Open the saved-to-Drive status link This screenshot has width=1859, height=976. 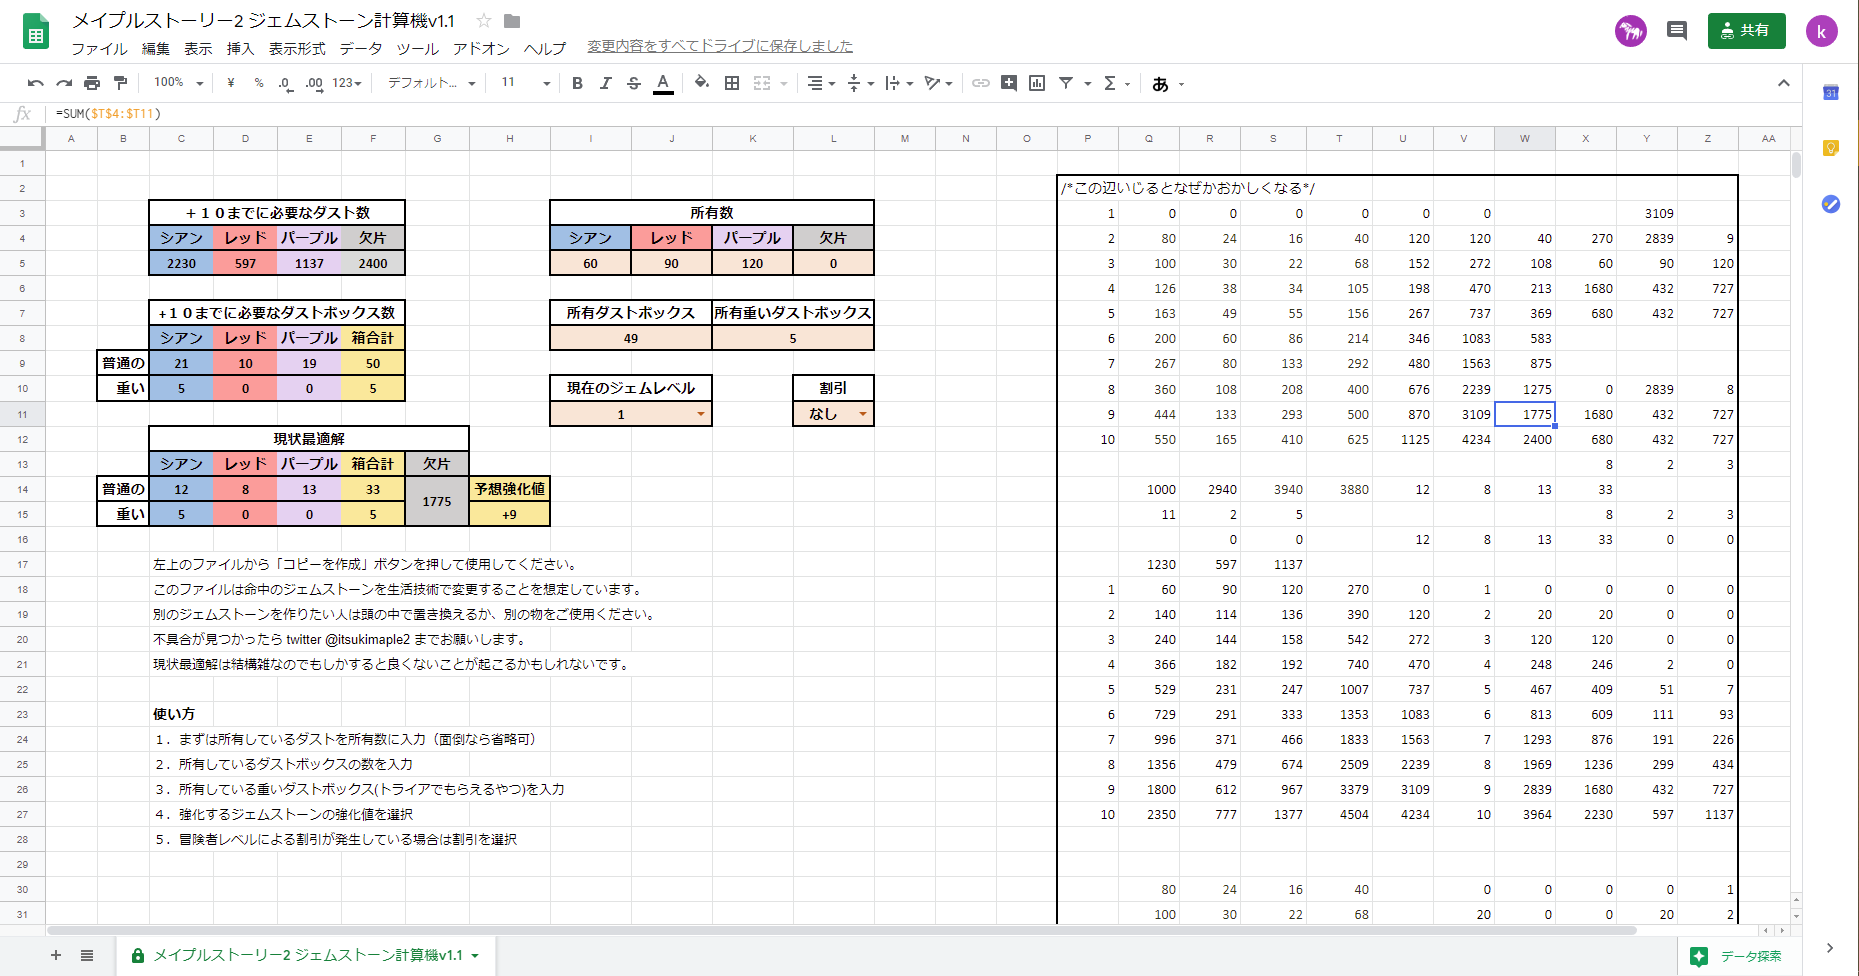pos(720,46)
